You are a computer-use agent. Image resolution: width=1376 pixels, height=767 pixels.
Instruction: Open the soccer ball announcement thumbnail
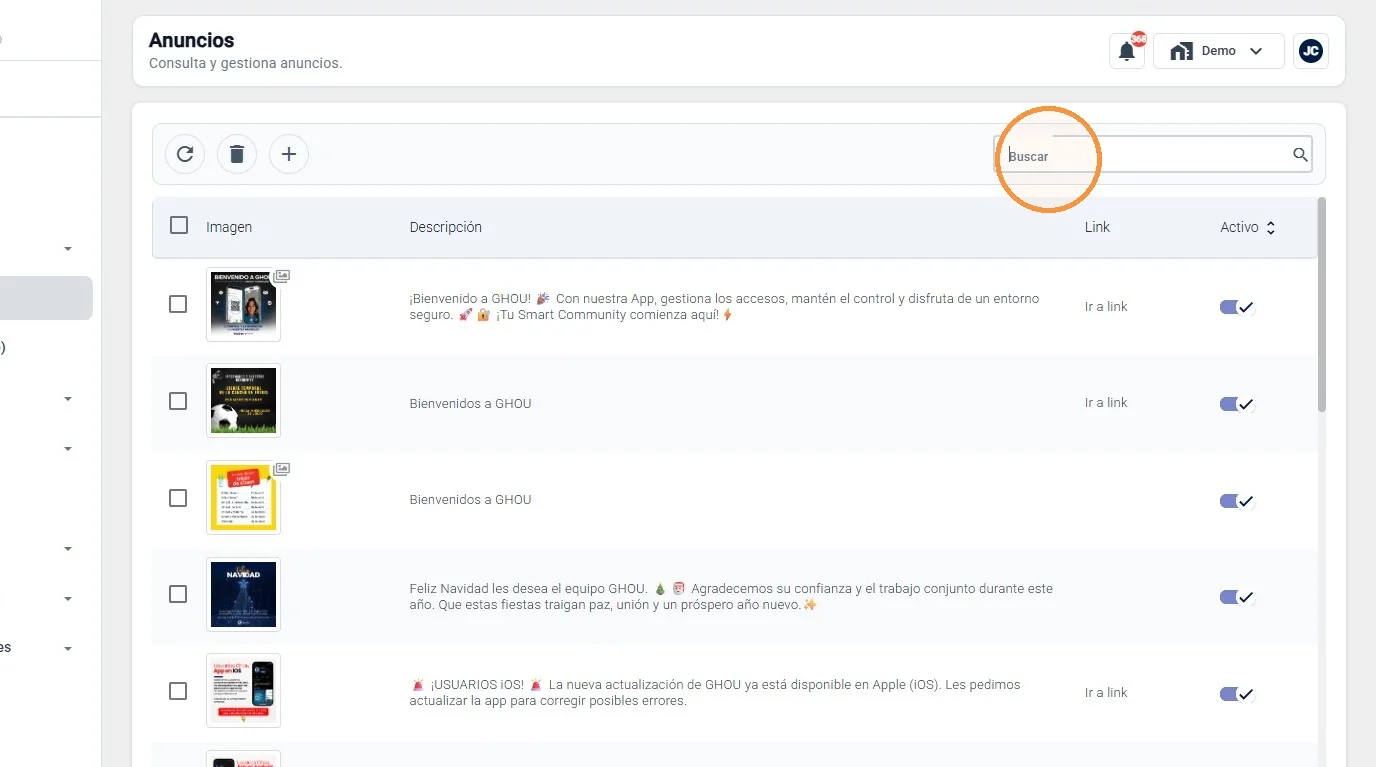(x=243, y=400)
